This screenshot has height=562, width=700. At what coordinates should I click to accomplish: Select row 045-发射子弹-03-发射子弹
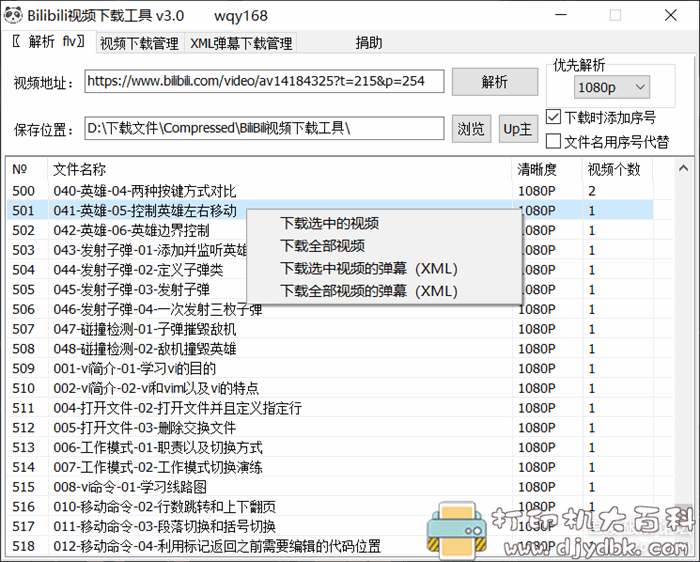[x=330, y=289]
